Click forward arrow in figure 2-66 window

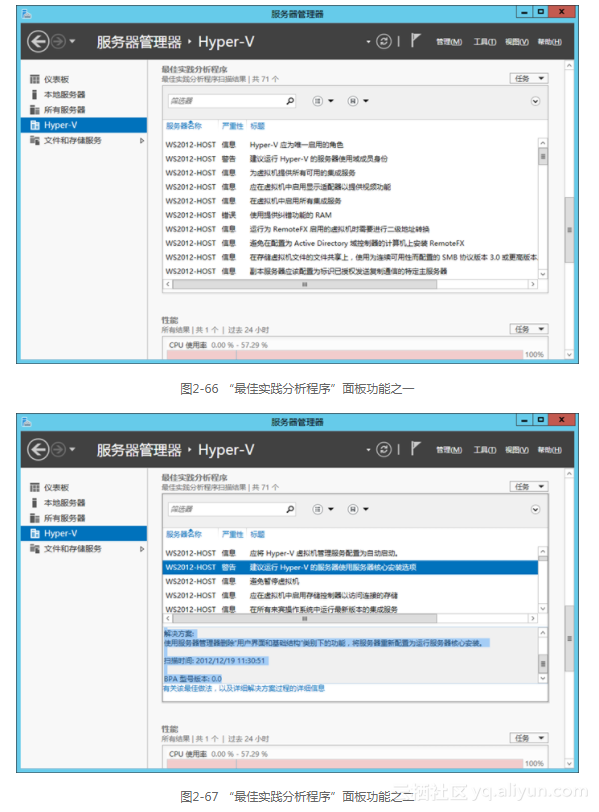click(x=59, y=41)
